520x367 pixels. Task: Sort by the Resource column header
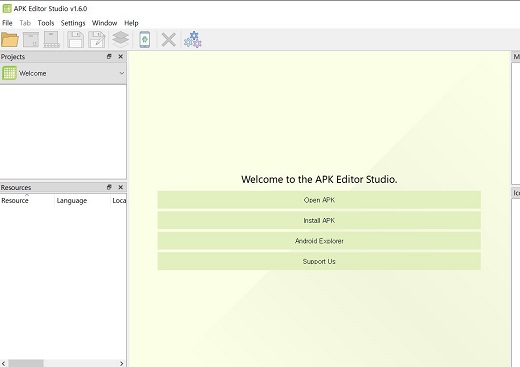[x=27, y=200]
